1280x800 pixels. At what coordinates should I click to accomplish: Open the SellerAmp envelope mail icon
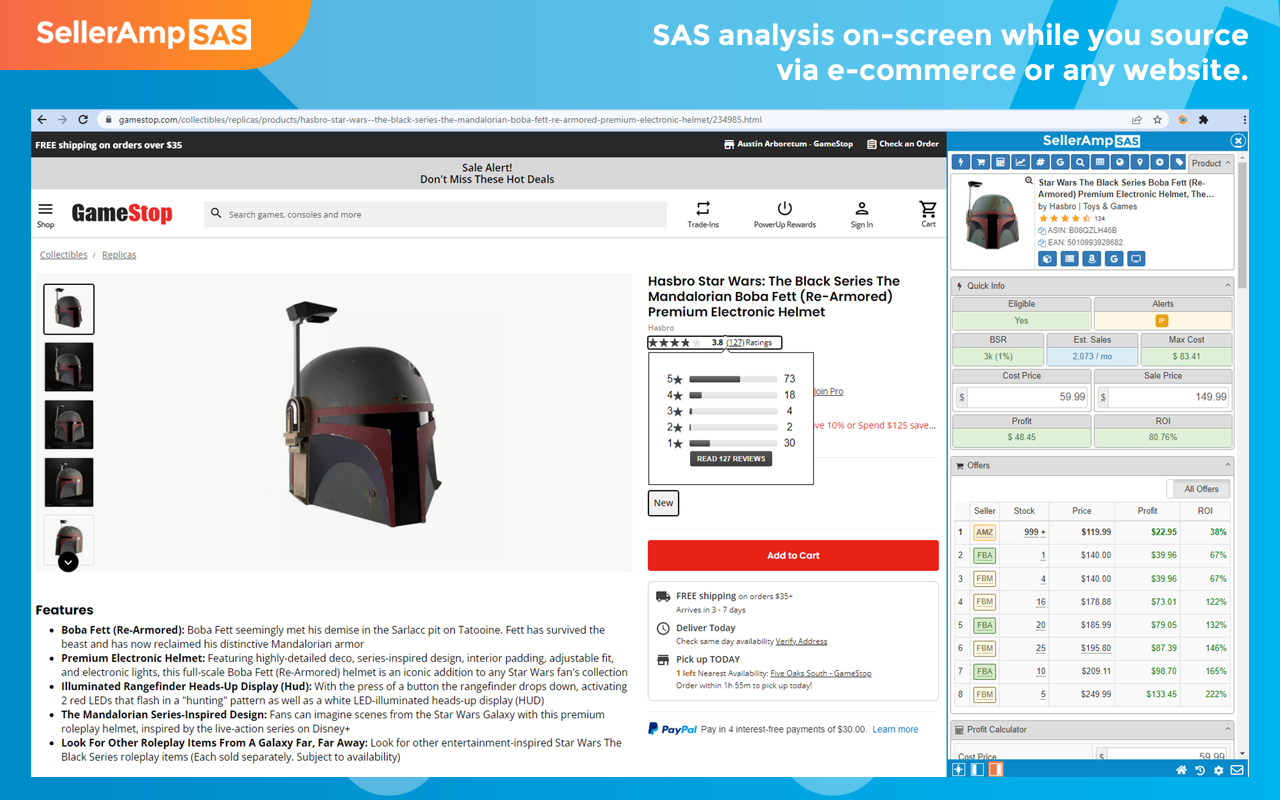point(1237,770)
